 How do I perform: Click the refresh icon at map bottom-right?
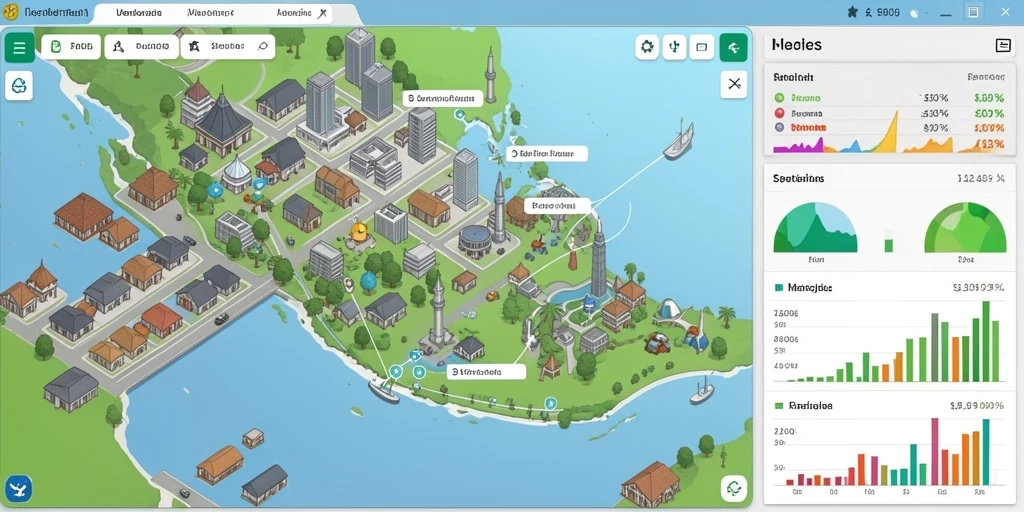tap(734, 488)
